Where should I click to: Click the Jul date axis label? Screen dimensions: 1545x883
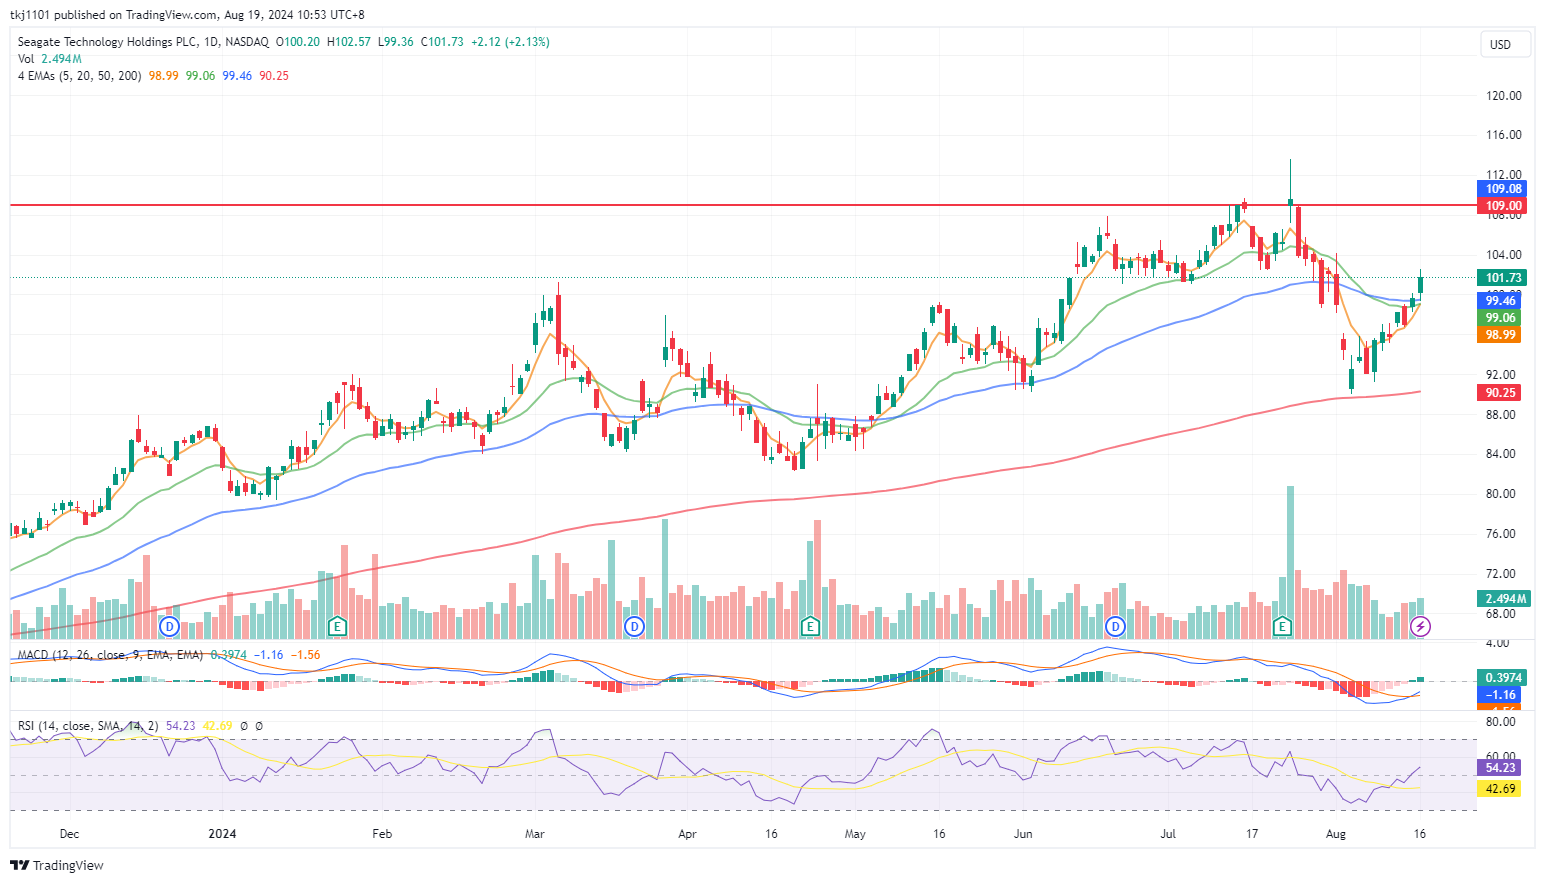click(1168, 834)
